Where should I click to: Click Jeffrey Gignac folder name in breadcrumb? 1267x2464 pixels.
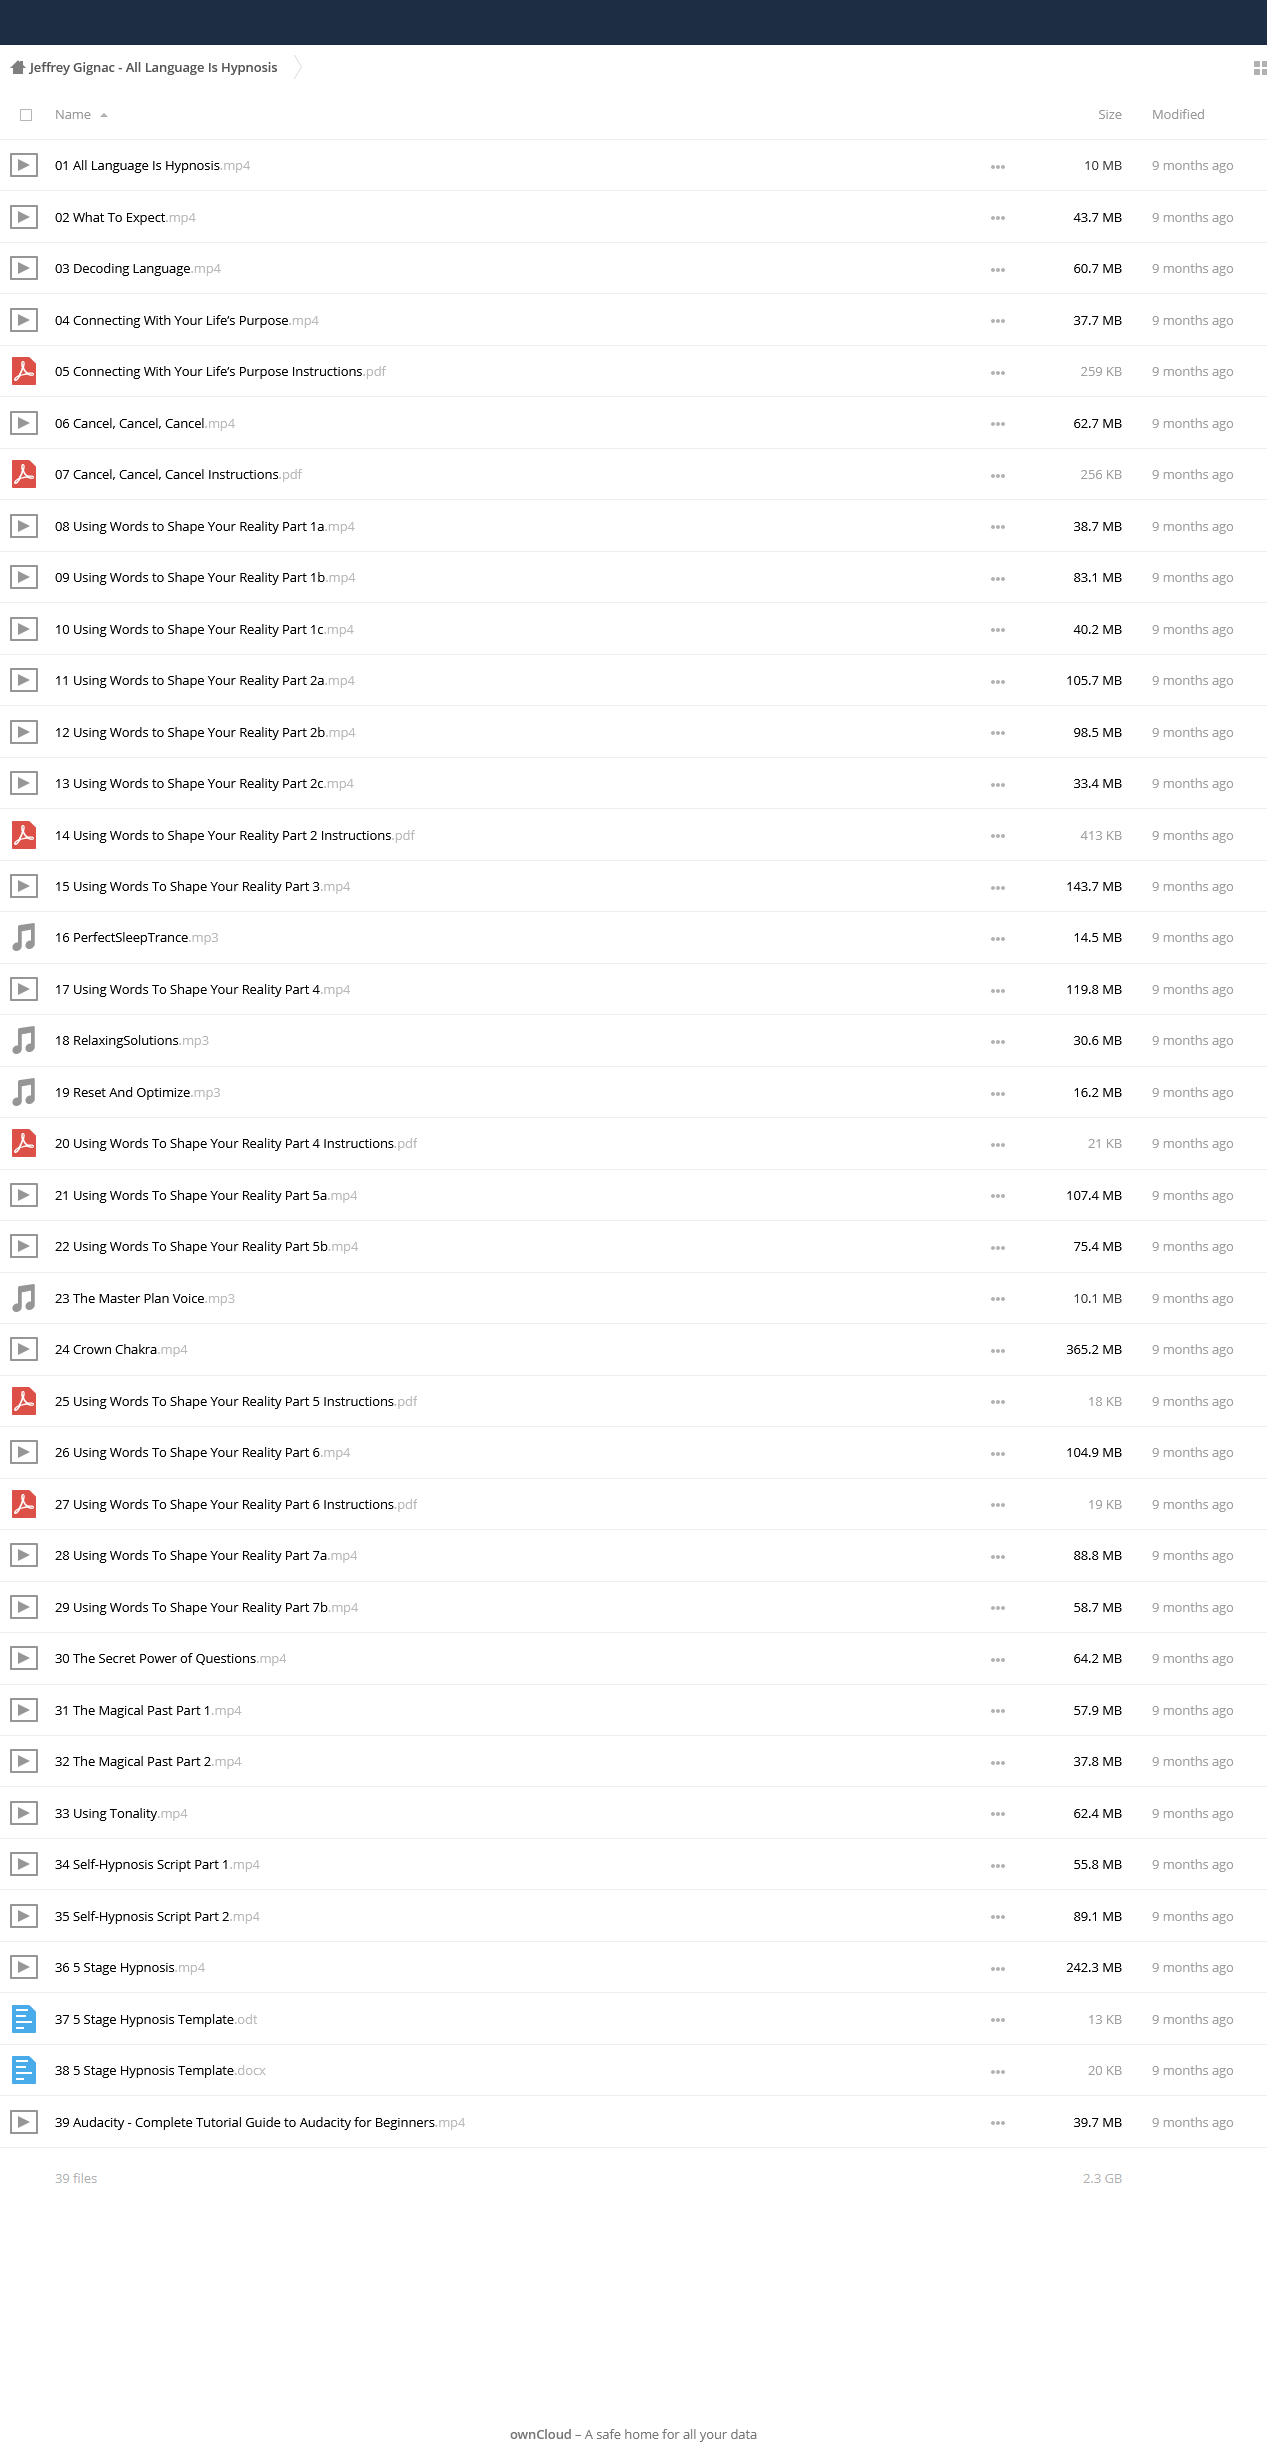153,67
